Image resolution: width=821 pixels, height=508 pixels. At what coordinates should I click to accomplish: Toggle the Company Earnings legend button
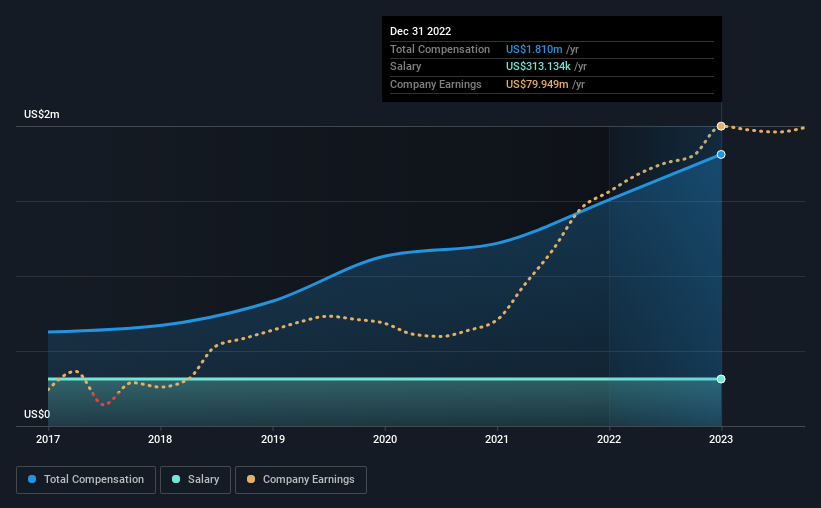pyautogui.click(x=301, y=480)
